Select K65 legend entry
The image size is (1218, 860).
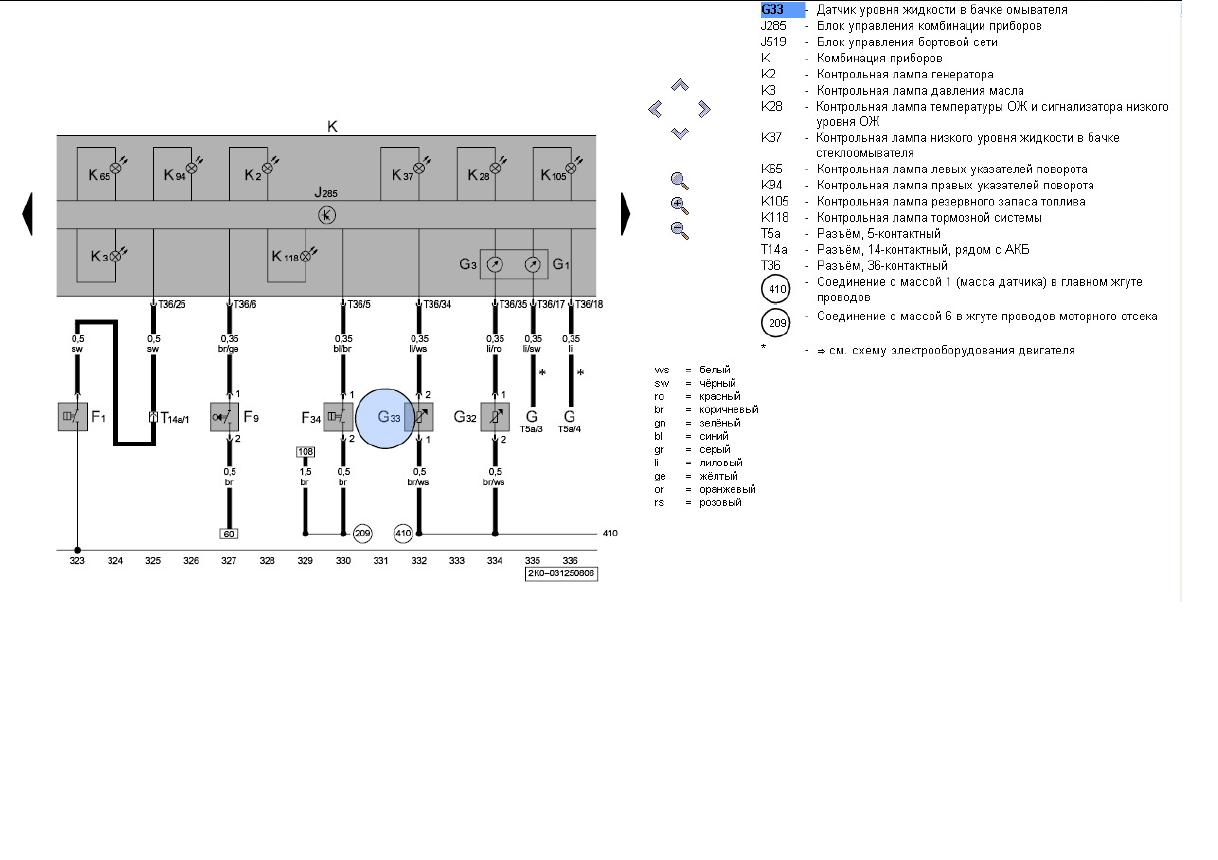click(924, 169)
